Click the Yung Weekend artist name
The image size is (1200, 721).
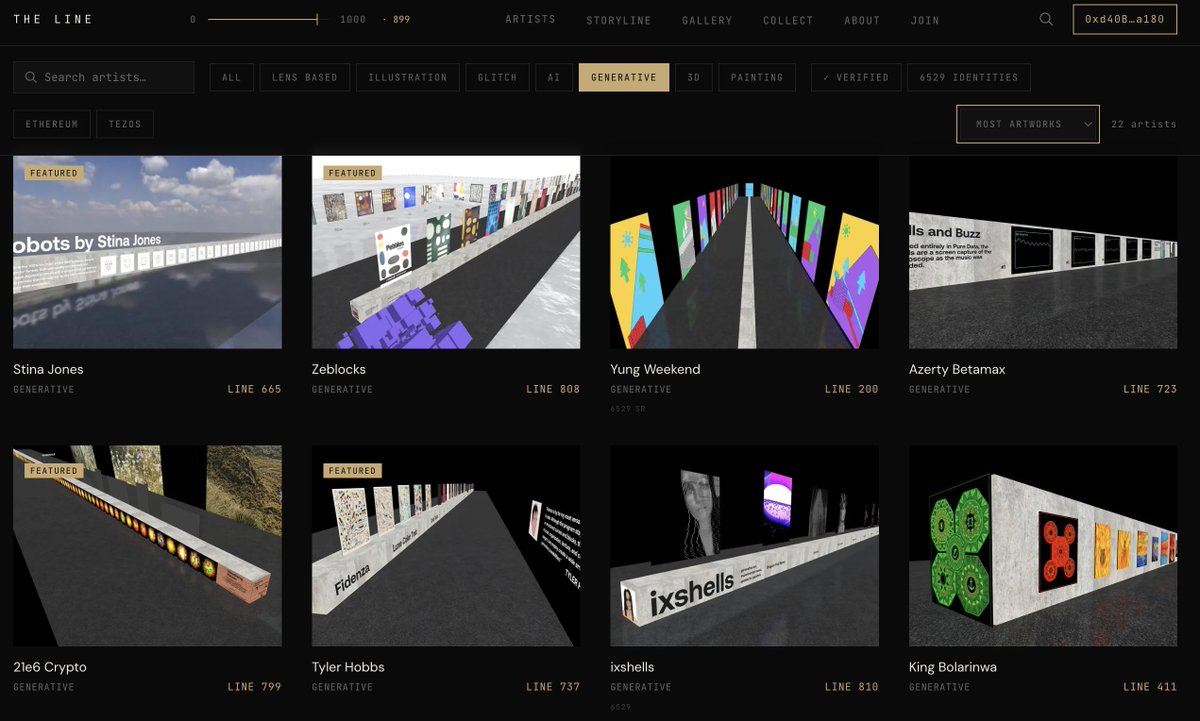tap(655, 369)
